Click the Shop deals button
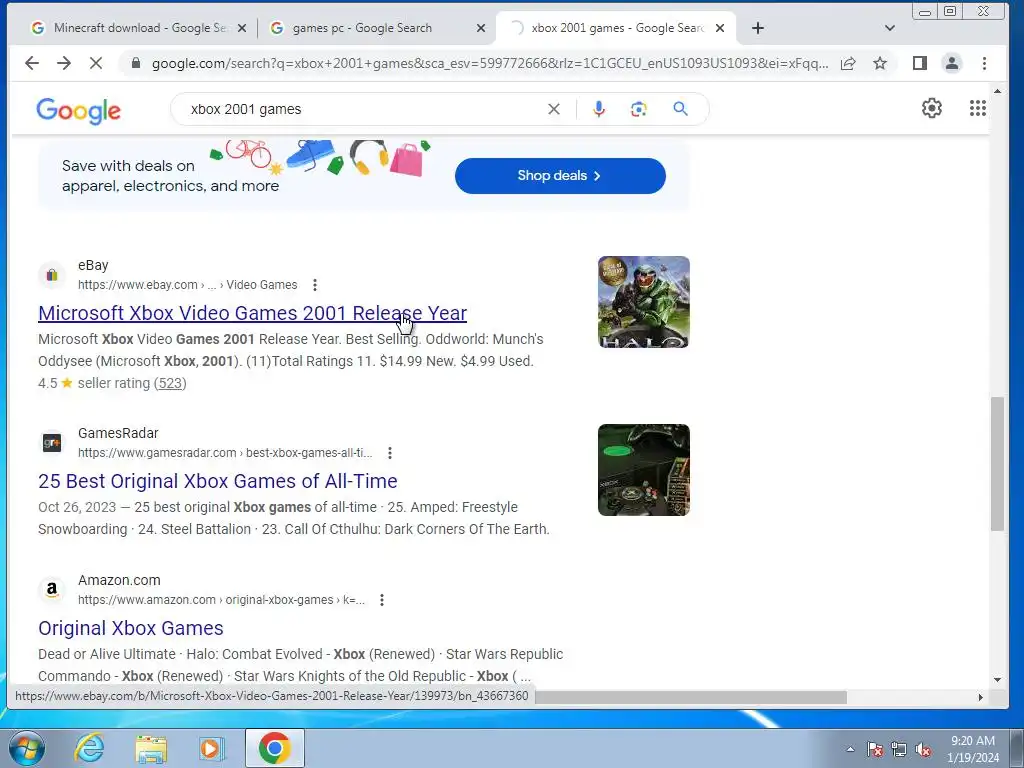This screenshot has height=768, width=1024. [x=560, y=176]
